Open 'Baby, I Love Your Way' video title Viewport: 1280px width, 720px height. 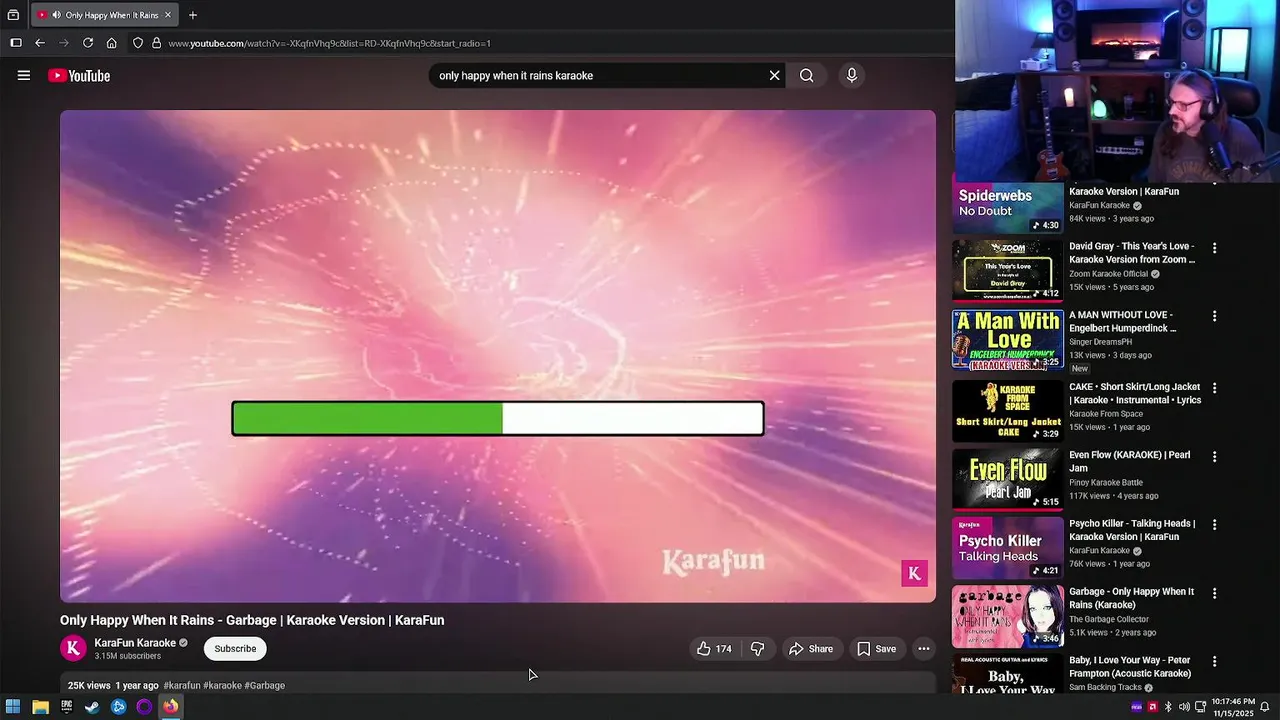coord(1130,667)
